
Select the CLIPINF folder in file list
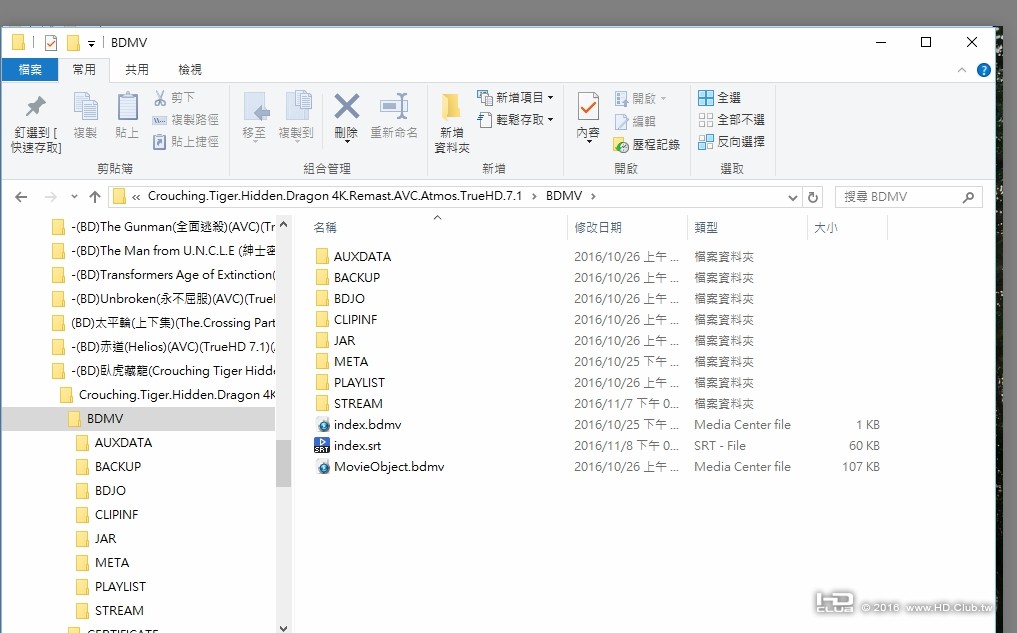click(x=355, y=320)
